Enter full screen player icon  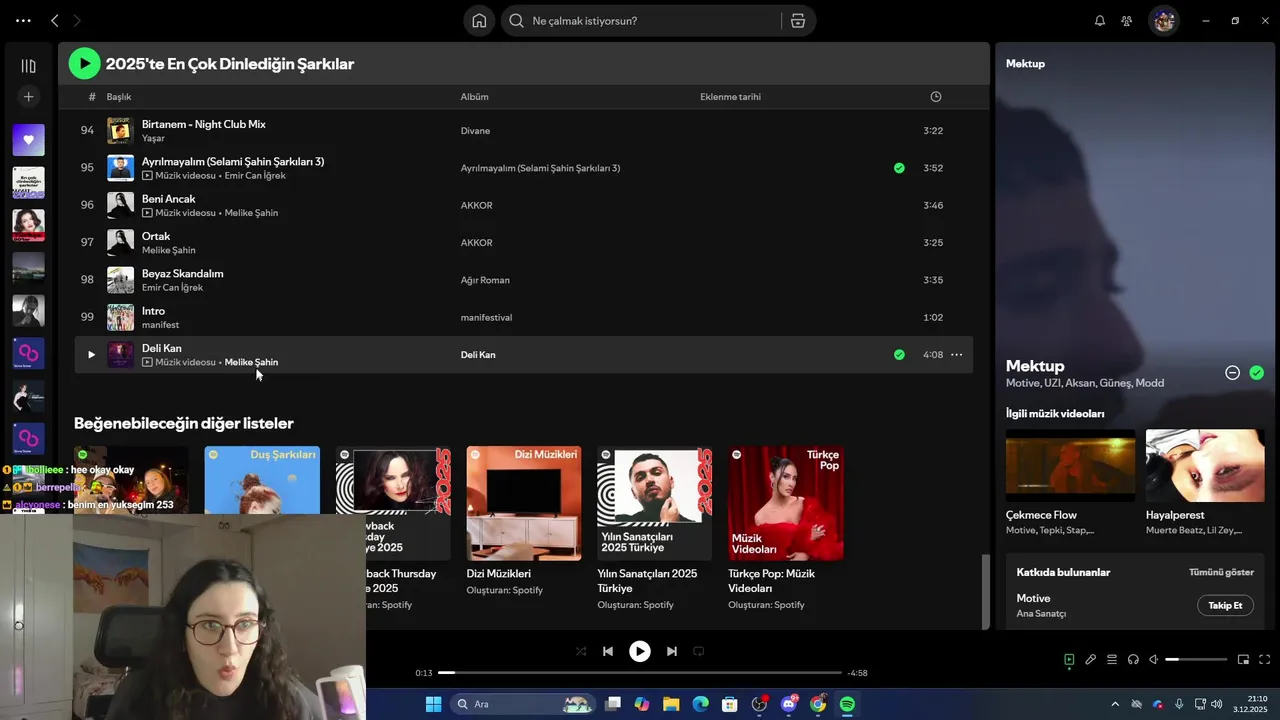1265,660
